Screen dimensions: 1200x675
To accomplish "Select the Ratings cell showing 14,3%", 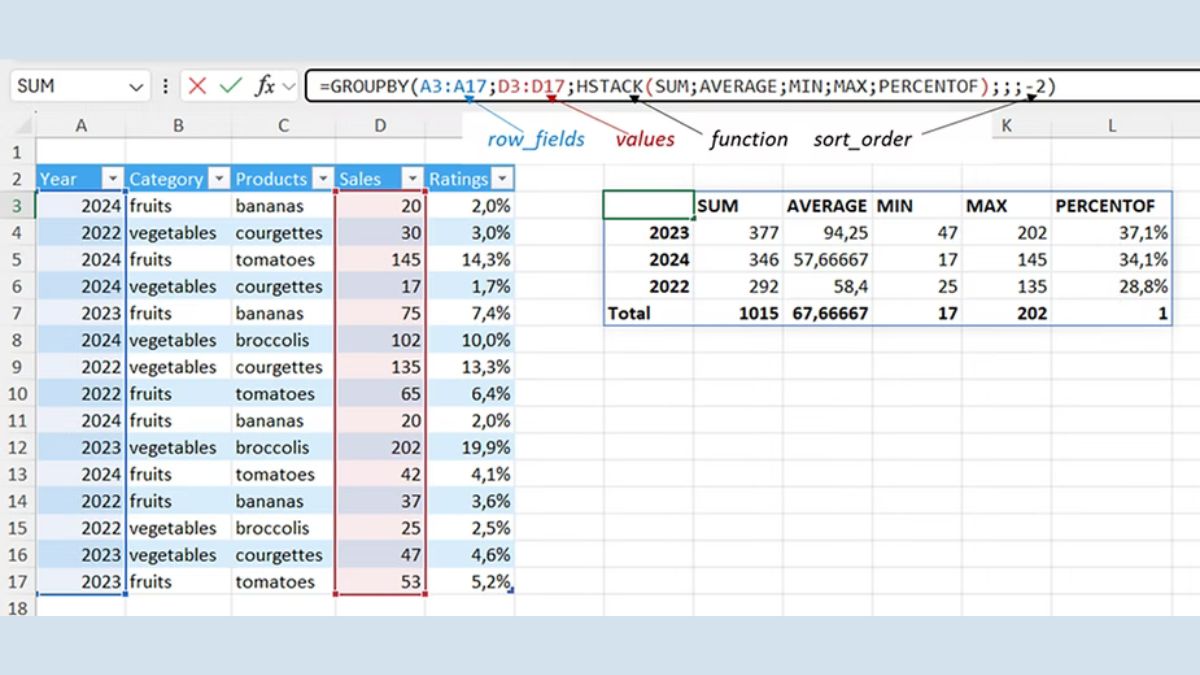I will [470, 260].
